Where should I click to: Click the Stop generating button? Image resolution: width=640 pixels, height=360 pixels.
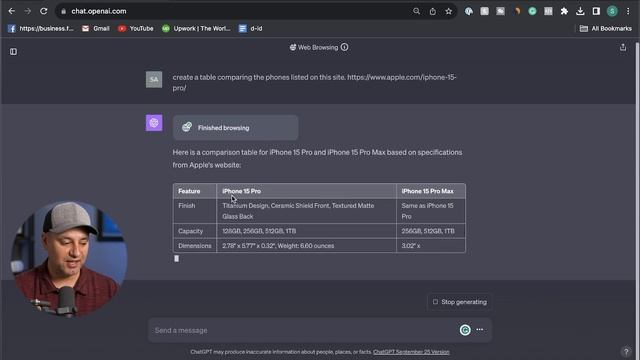coord(460,302)
